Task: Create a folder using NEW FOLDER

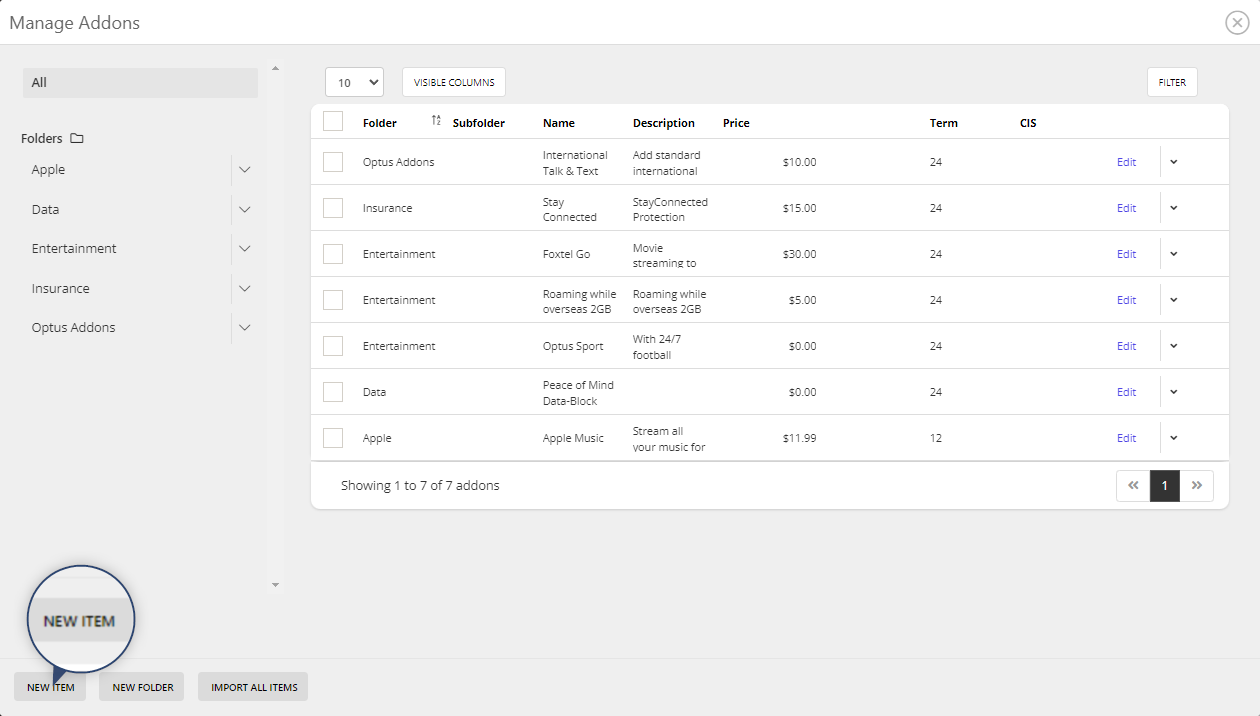Action: point(141,687)
